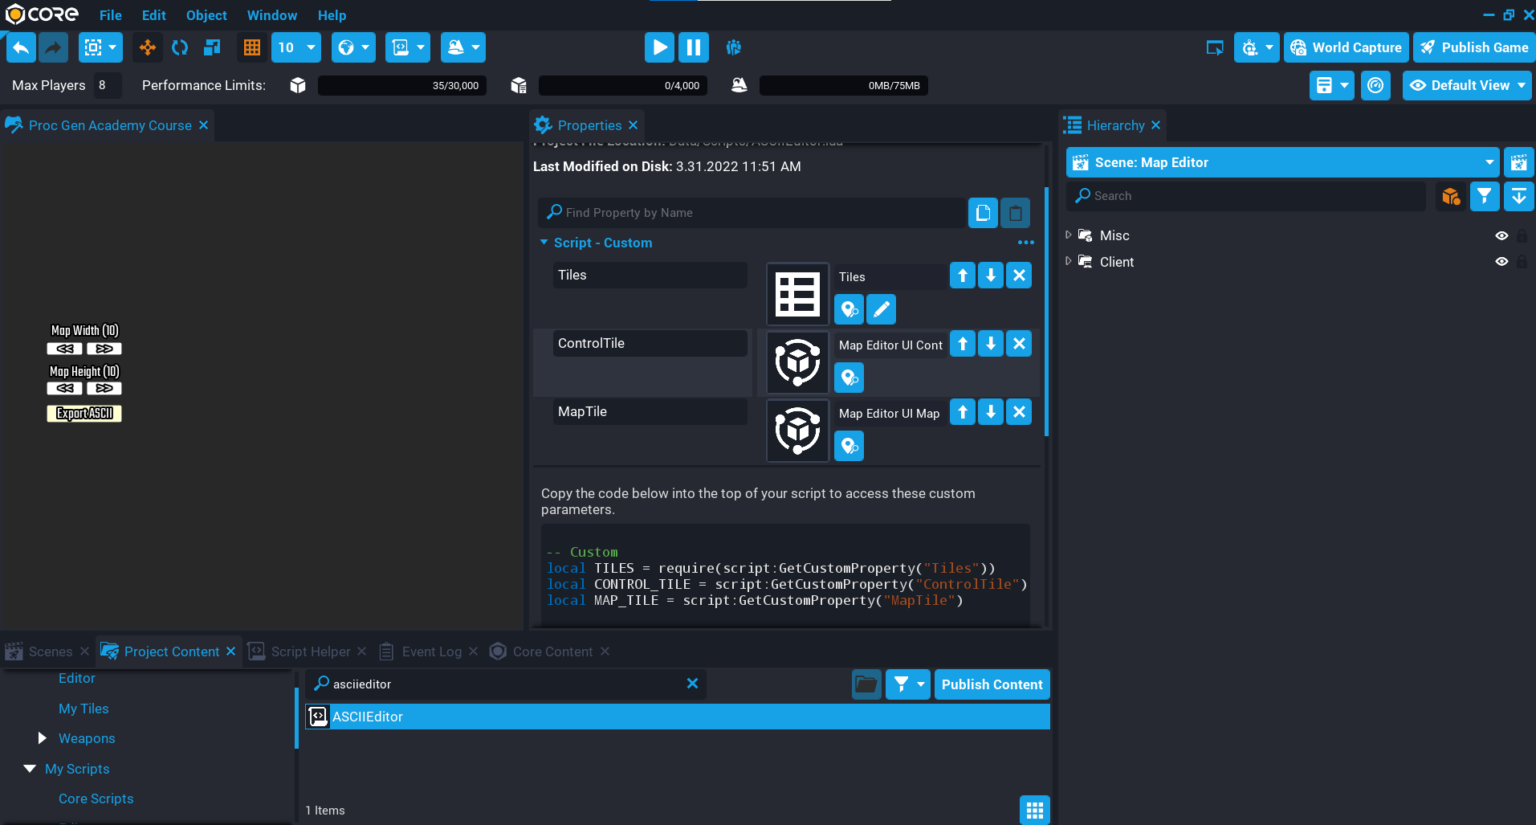Open the Window menu

[x=272, y=15]
